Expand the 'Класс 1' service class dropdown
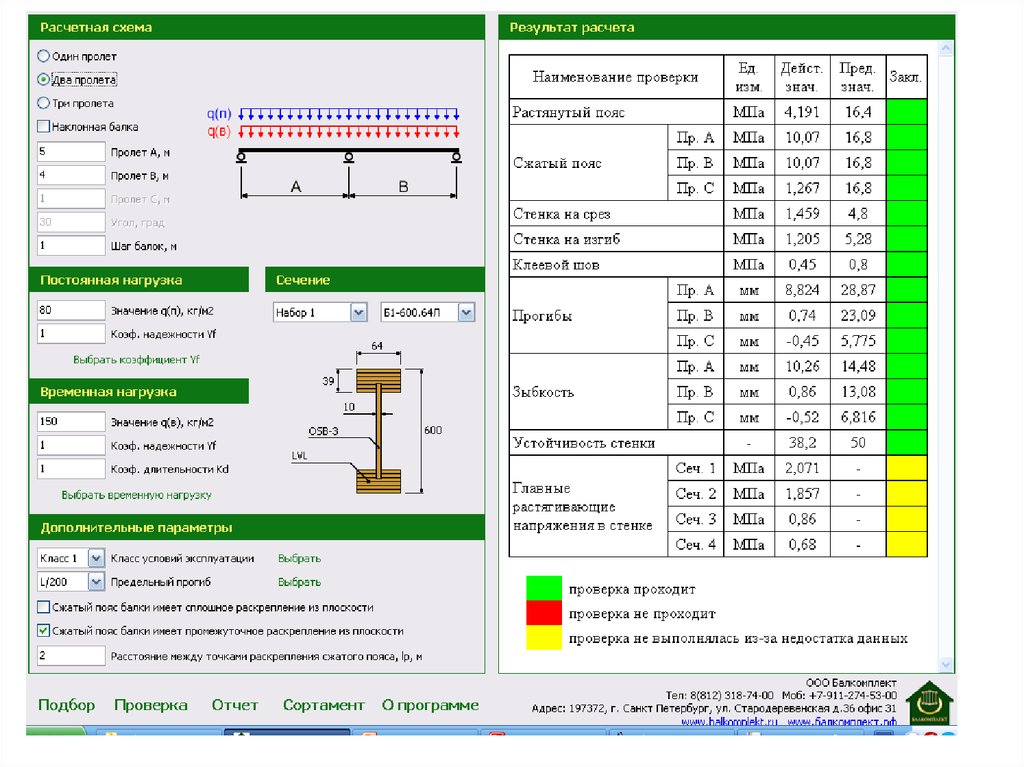 [x=96, y=558]
